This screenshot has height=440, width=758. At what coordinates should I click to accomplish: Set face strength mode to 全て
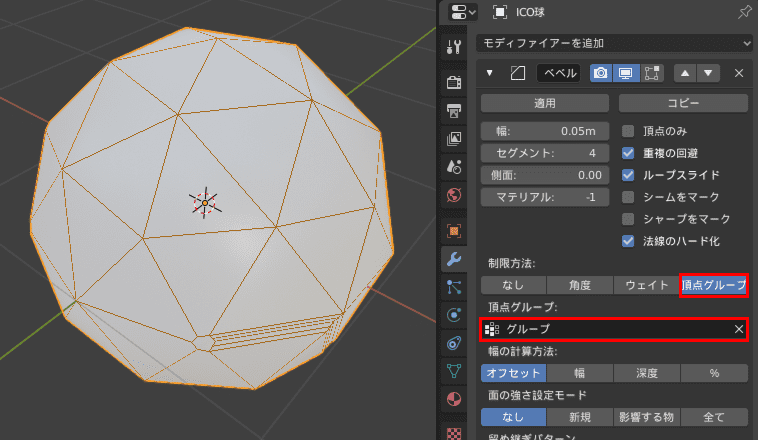(714, 417)
